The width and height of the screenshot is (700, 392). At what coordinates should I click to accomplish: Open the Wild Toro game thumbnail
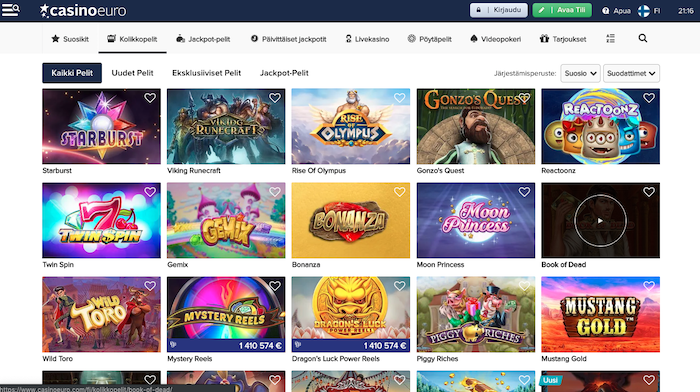click(101, 314)
